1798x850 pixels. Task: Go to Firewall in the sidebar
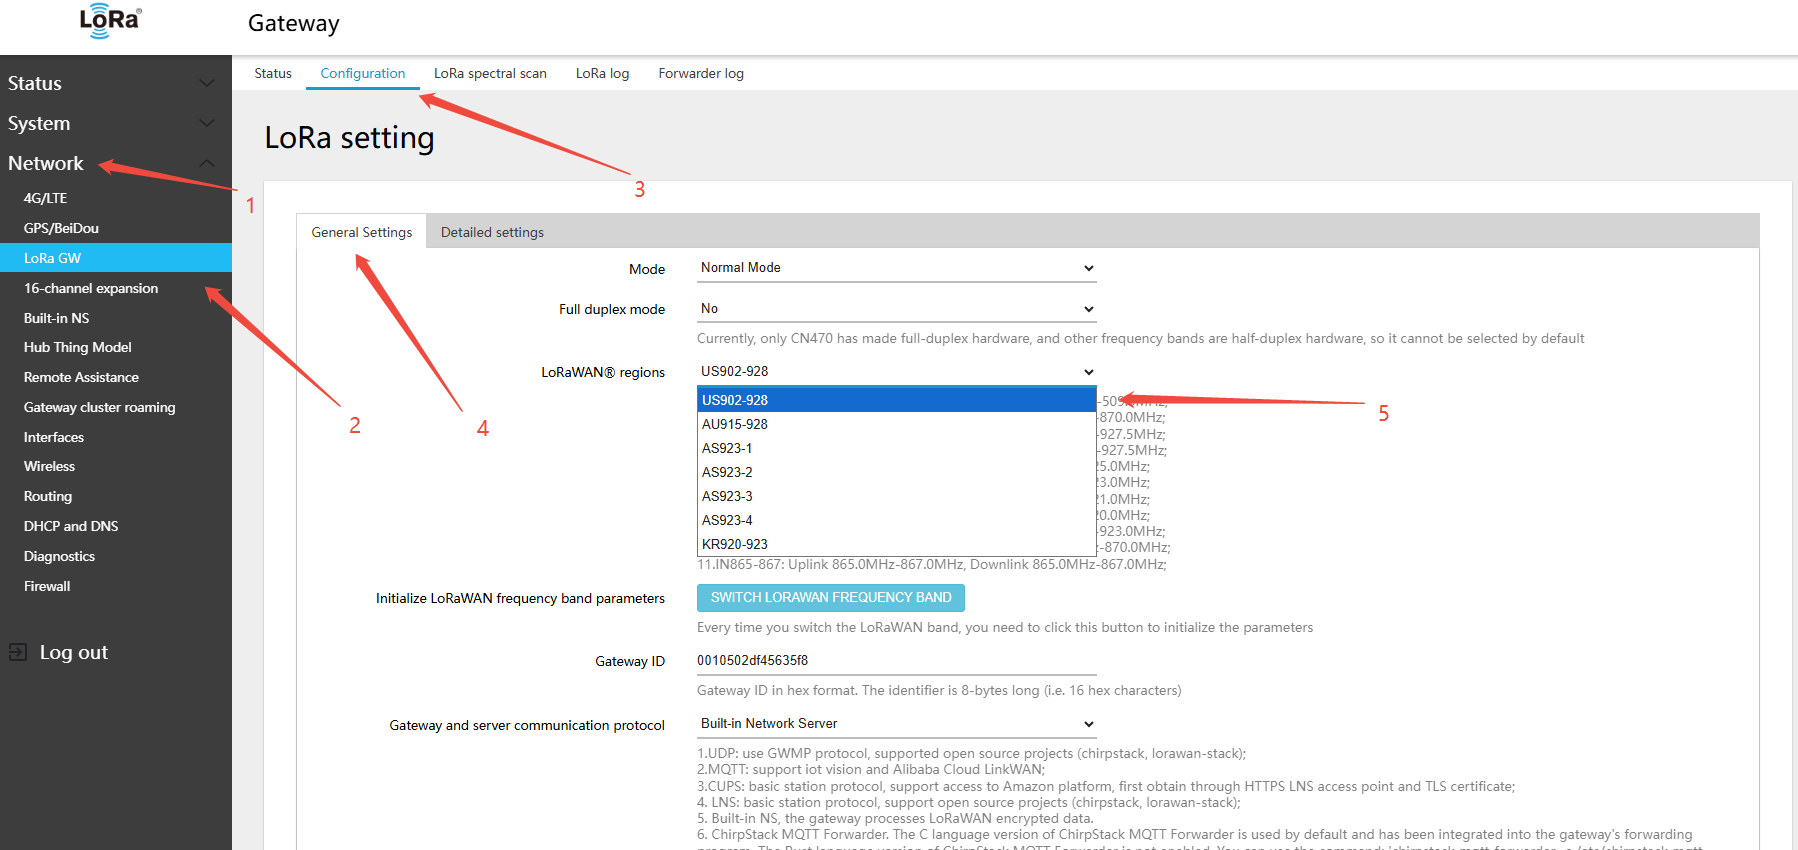47,586
